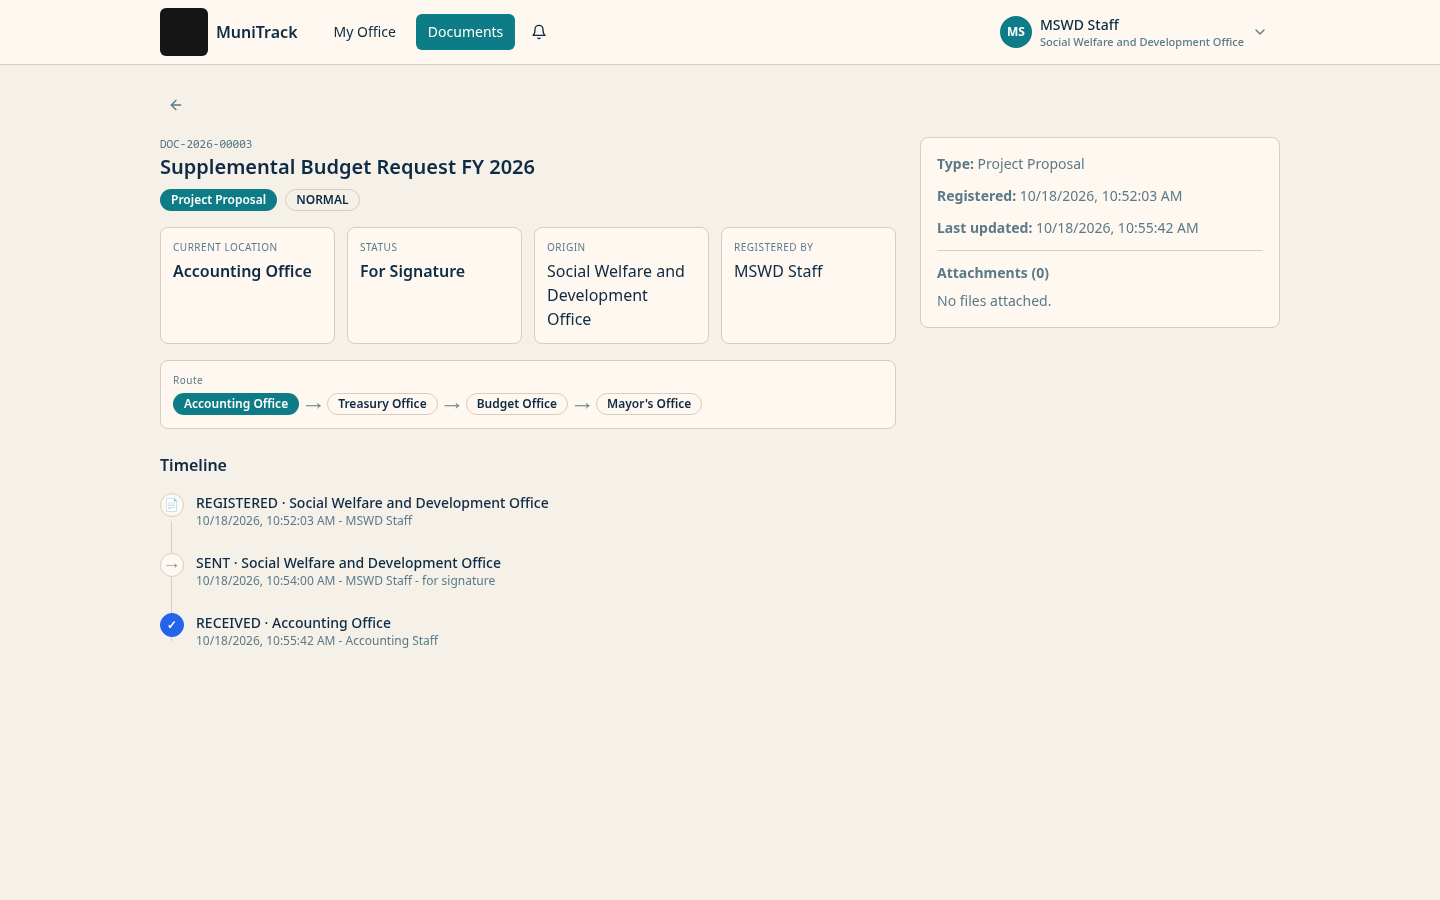Screen dimensions: 1440x900
Task: Click Social Welfare and Development Office subtitle
Action: pos(1142,42)
